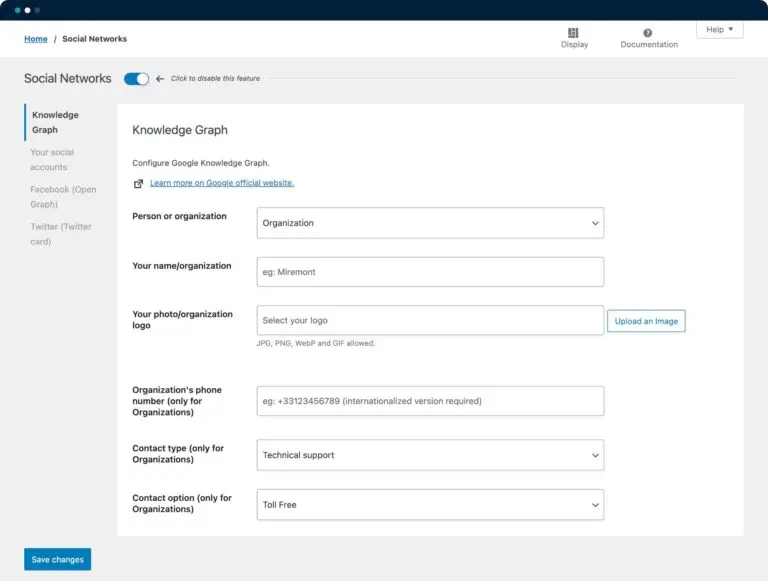Viewport: 768px width, 581px height.
Task: Click the left arrow beside the toggle
Action: (160, 79)
